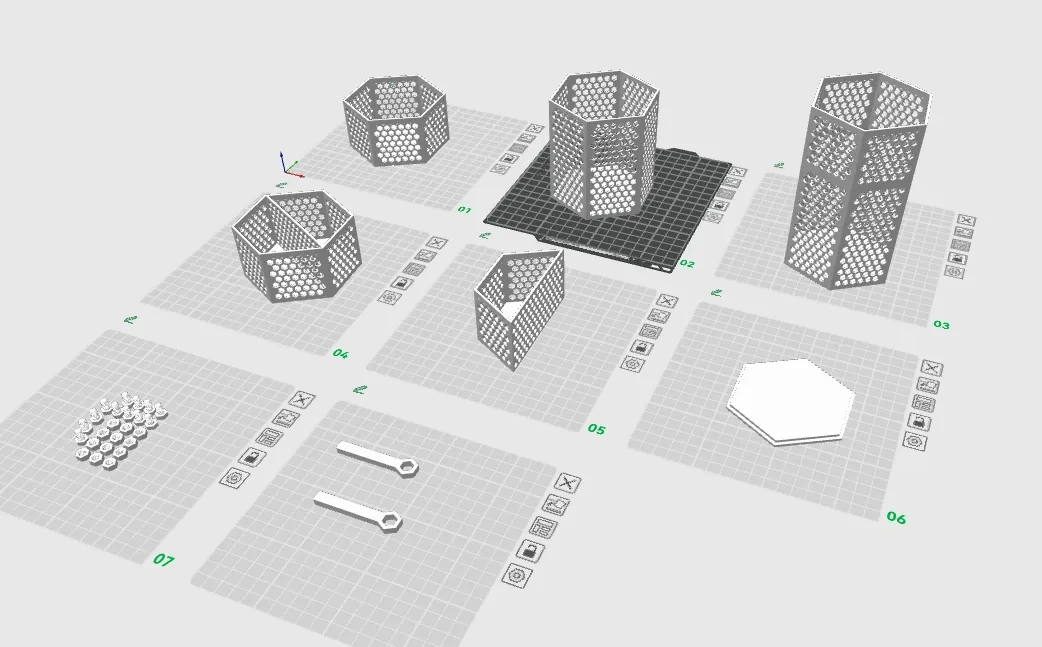Open plate 03 settings gear
Image resolution: width=1042 pixels, height=647 pixels.
[954, 272]
